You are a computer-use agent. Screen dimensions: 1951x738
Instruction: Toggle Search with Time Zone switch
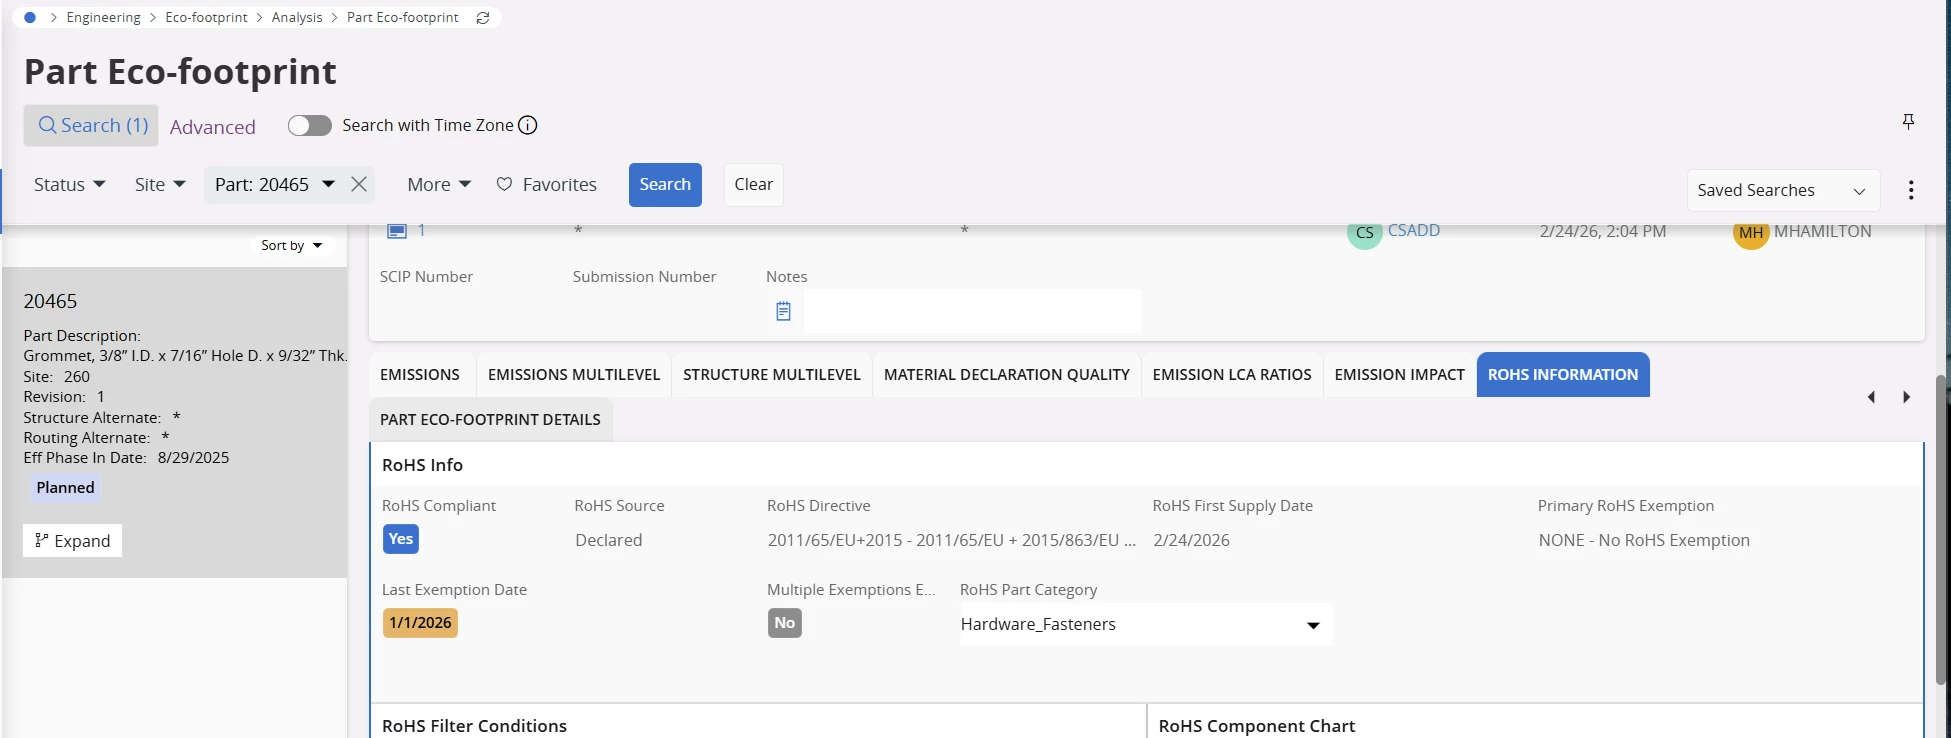click(x=310, y=125)
